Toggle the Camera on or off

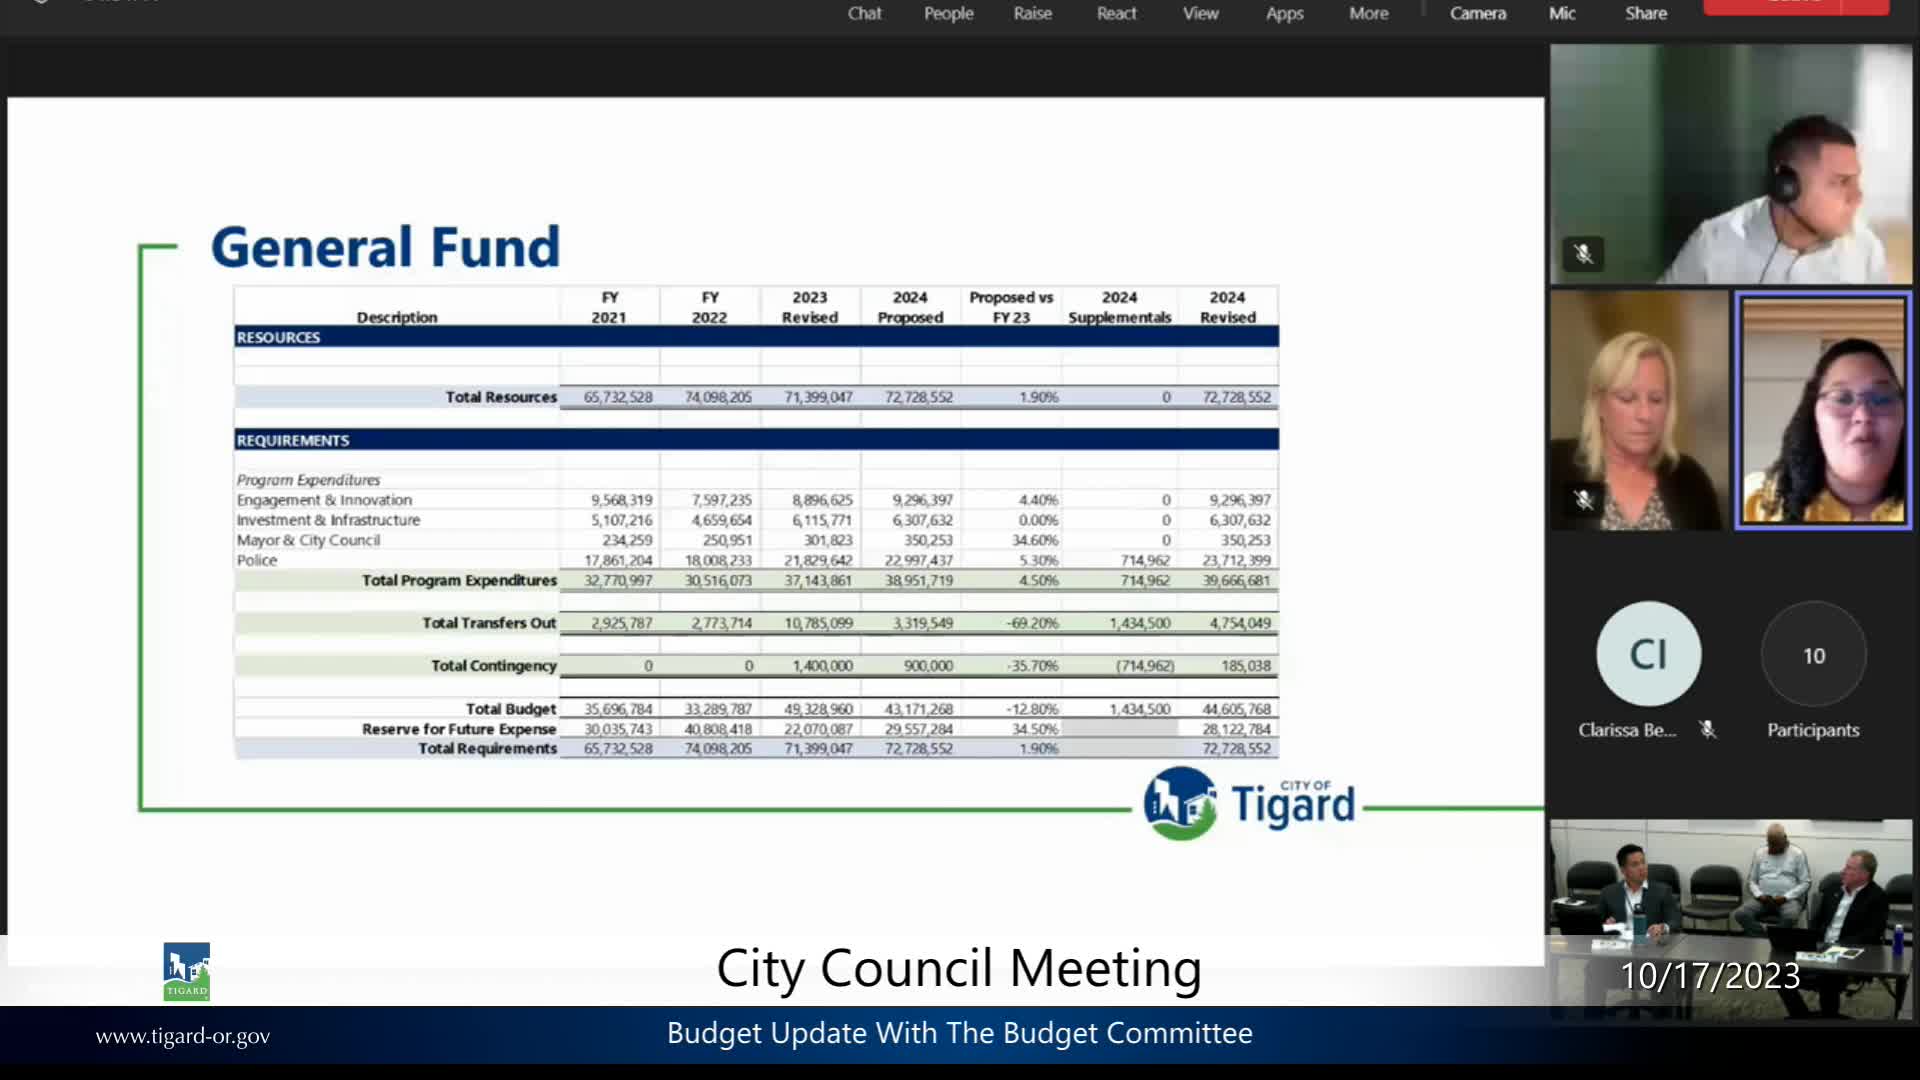[1477, 13]
